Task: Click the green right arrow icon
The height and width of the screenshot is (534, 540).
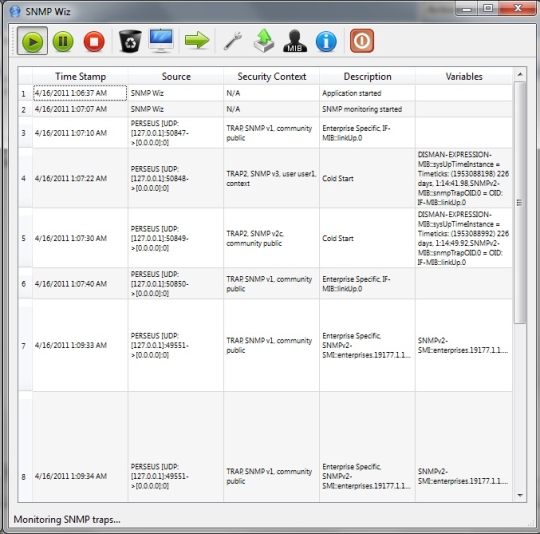Action: coord(197,41)
